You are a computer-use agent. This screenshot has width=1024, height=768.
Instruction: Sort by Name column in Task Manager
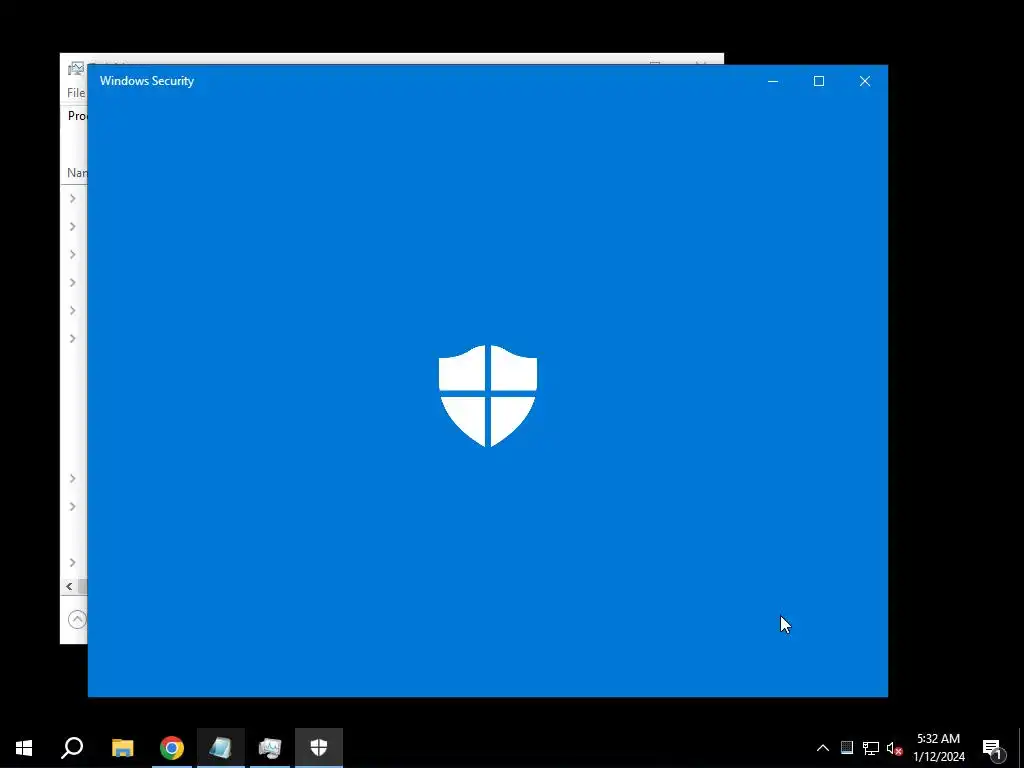click(77, 173)
